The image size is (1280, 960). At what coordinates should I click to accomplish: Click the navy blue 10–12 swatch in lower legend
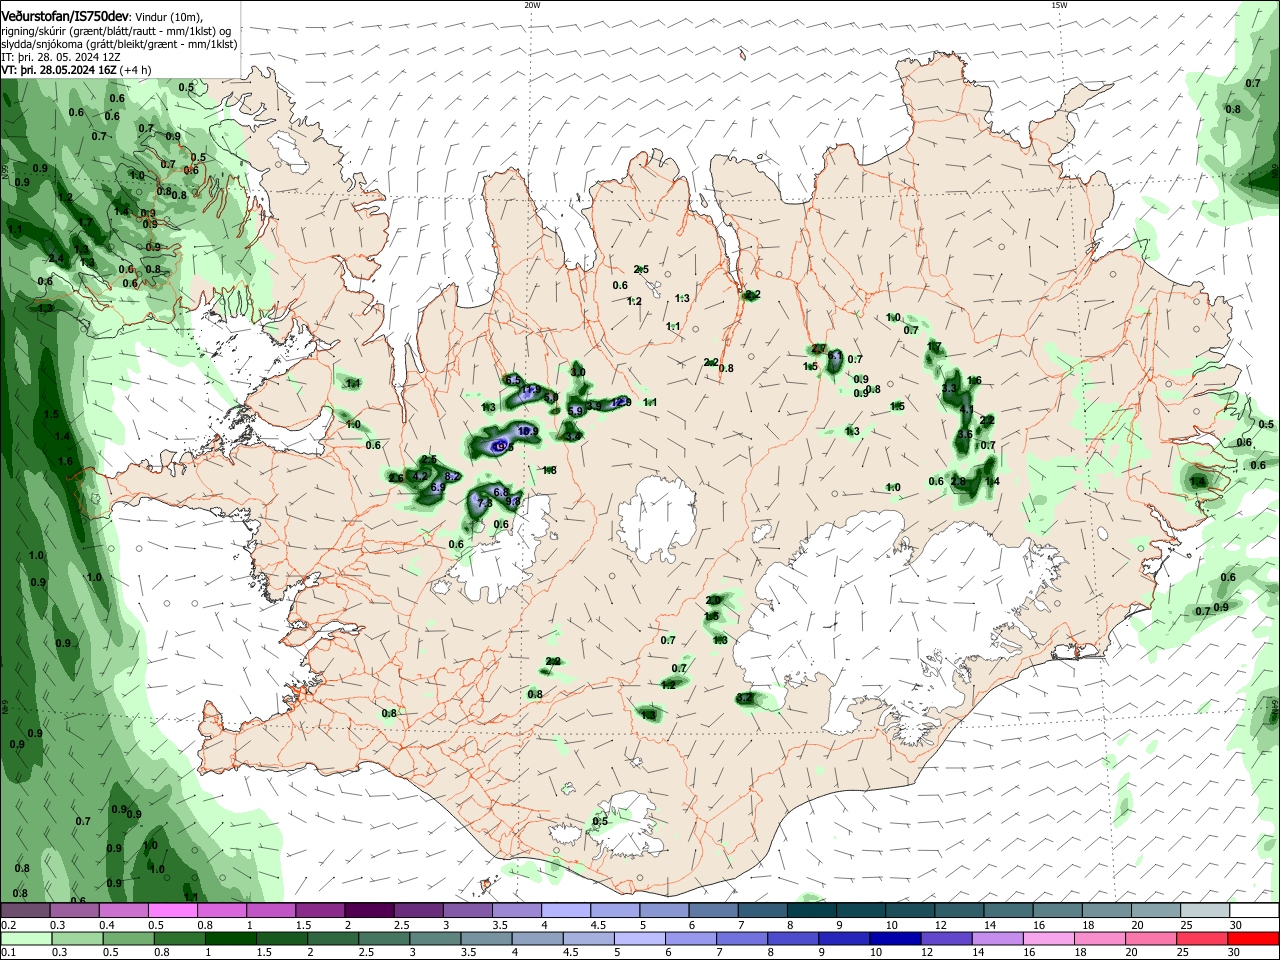point(894,939)
